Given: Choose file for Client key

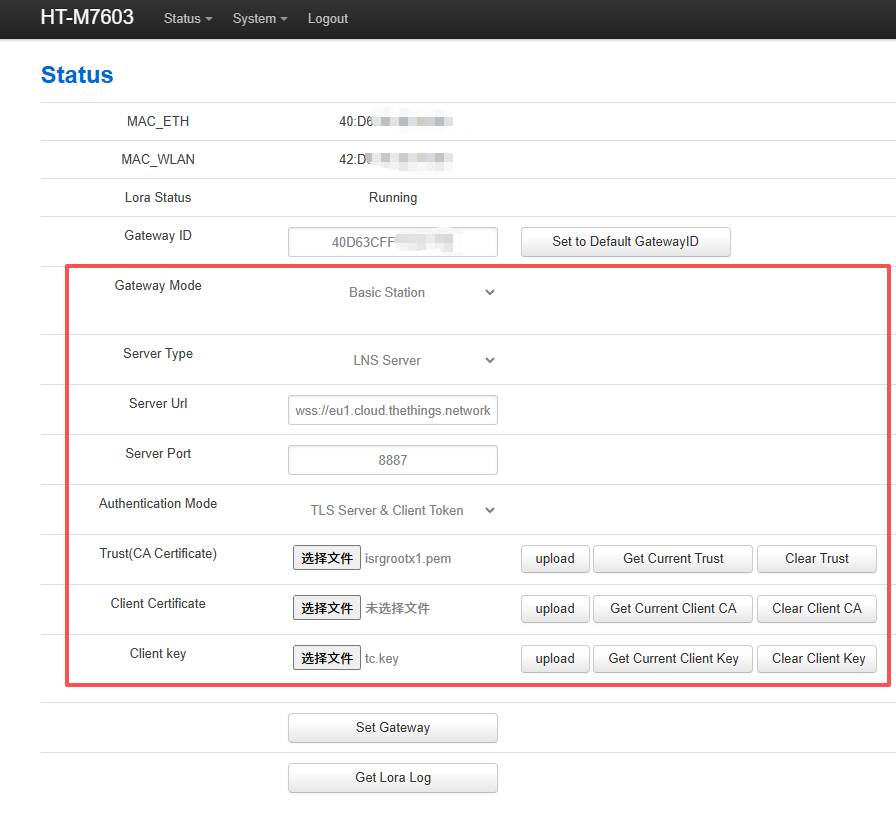Looking at the screenshot, I should pos(327,658).
